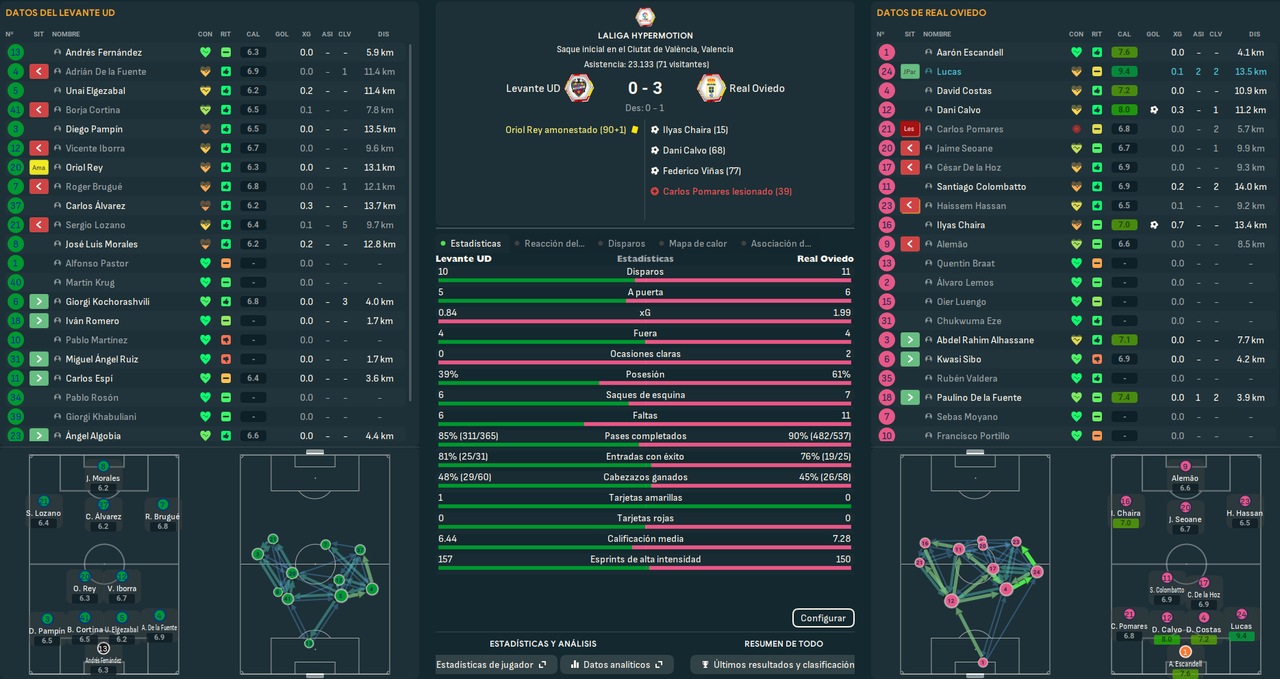Viewport: 1280px width, 679px height.
Task: Click condition heart icon for Aarón Escandell
Action: 1076,52
